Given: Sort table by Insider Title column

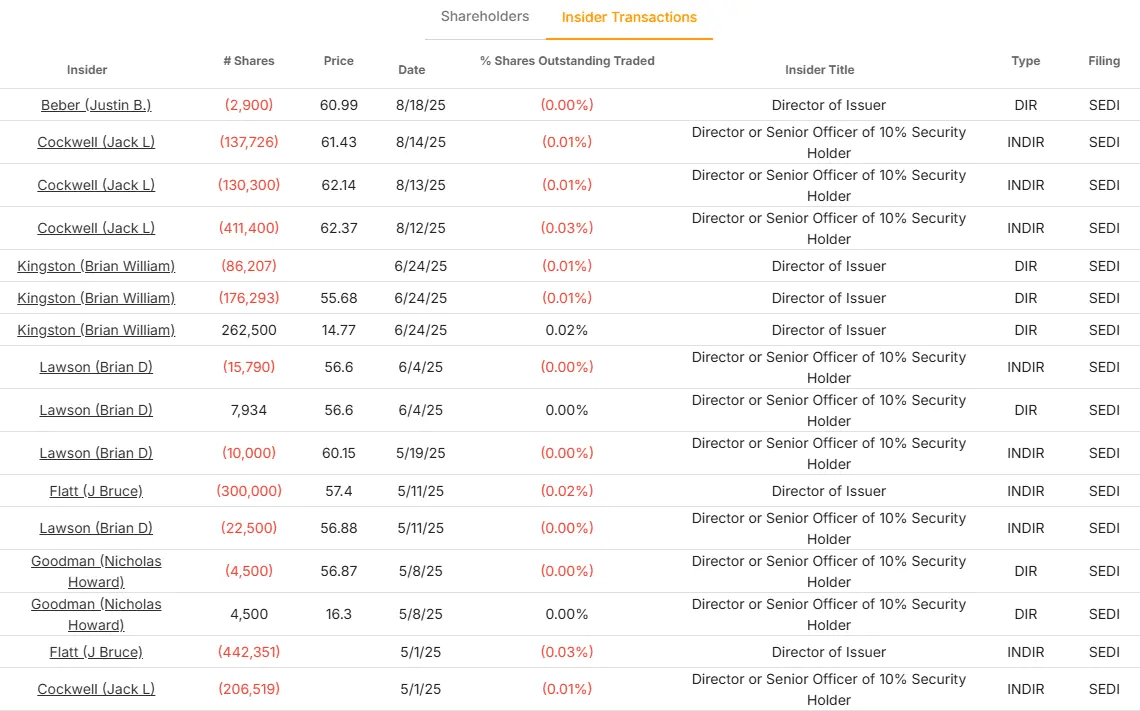Looking at the screenshot, I should point(820,70).
